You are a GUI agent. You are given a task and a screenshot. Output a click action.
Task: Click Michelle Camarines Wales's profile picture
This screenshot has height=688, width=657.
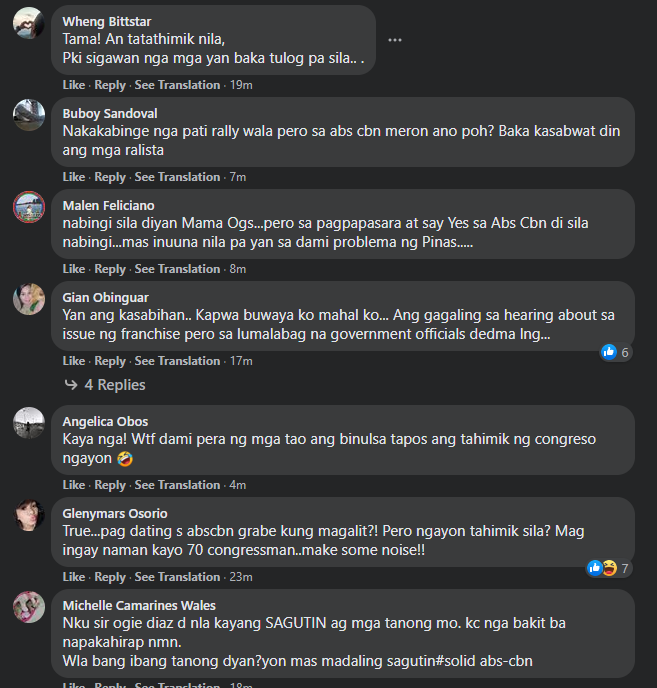point(28,606)
